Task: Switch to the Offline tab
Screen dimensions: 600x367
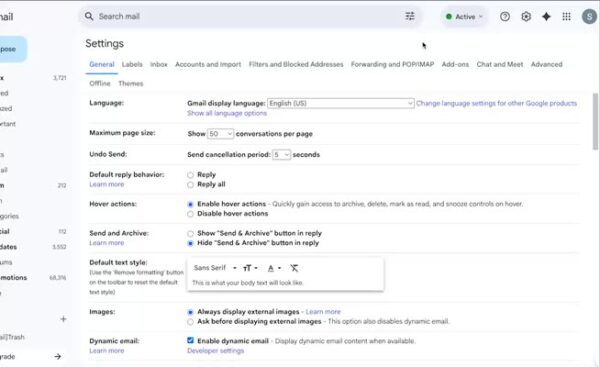Action: coord(100,83)
